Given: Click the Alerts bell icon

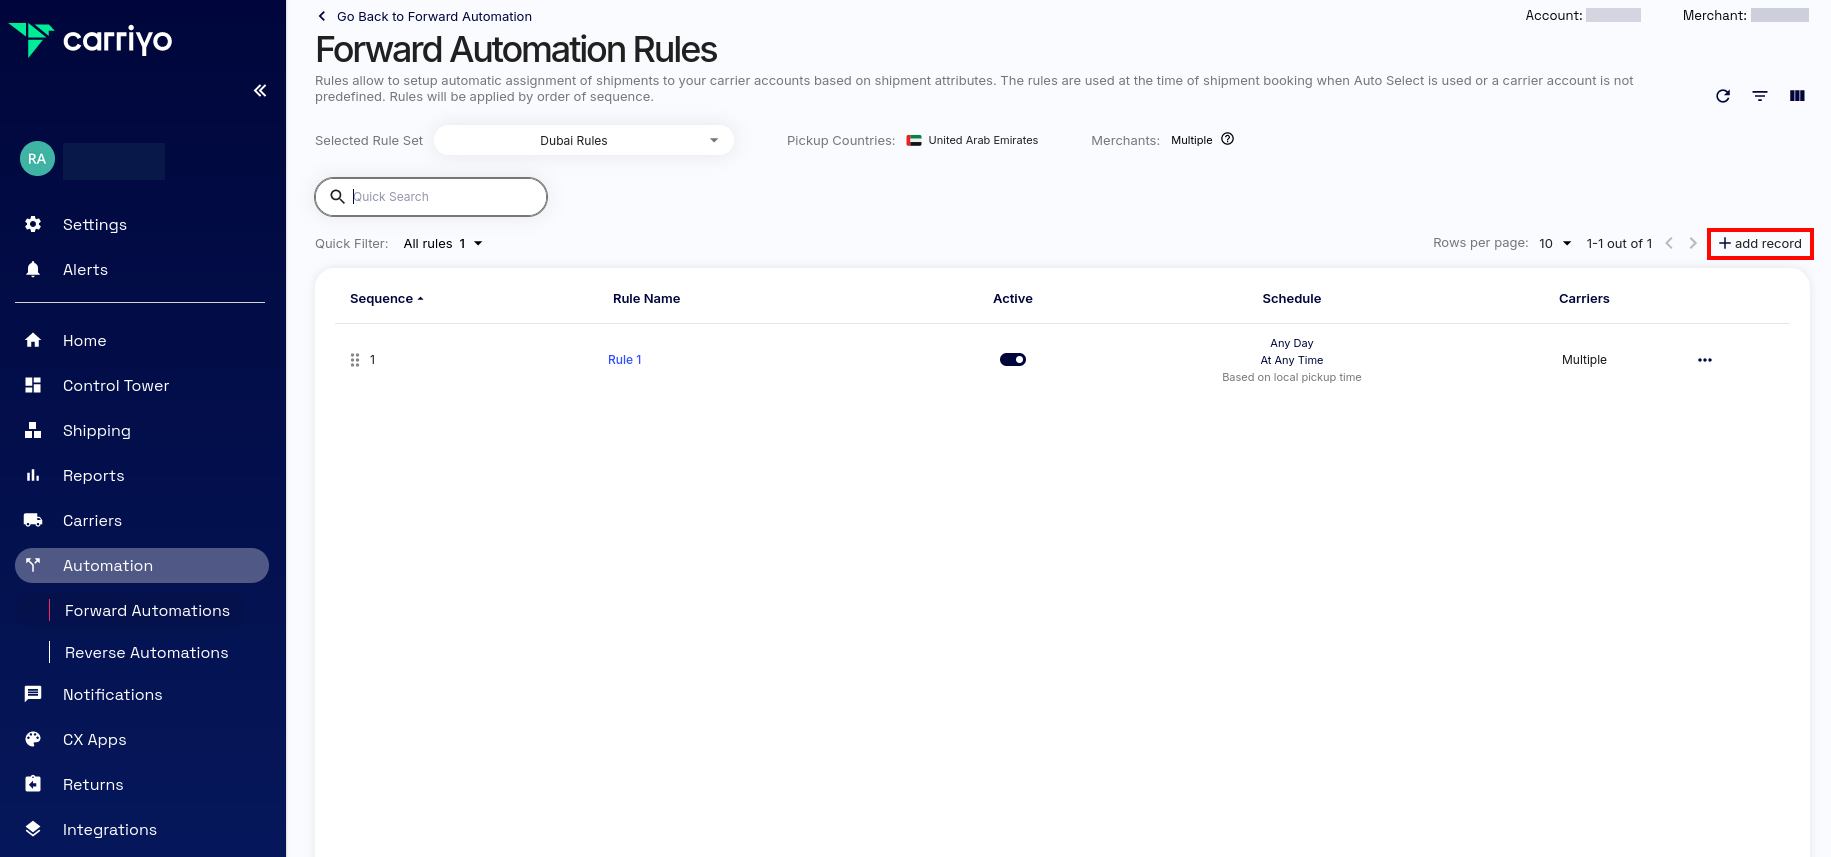Looking at the screenshot, I should click(x=33, y=269).
